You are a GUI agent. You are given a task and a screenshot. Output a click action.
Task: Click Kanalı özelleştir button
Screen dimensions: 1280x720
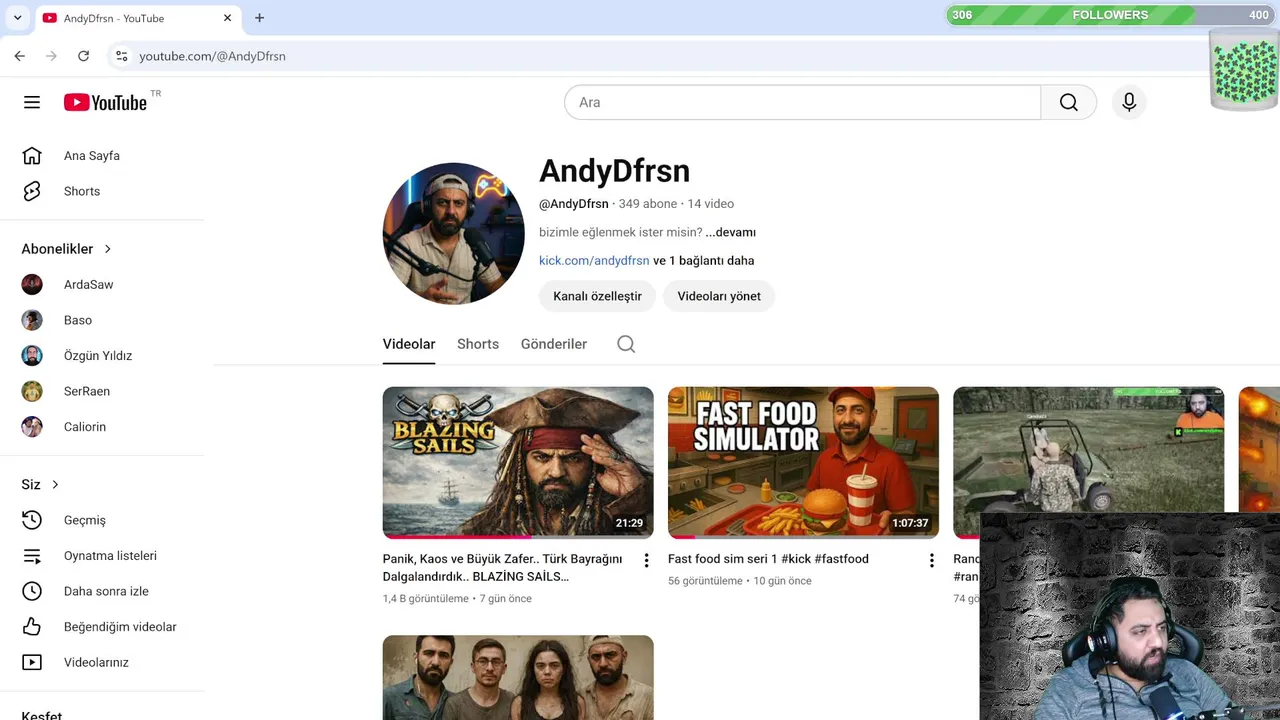(597, 296)
